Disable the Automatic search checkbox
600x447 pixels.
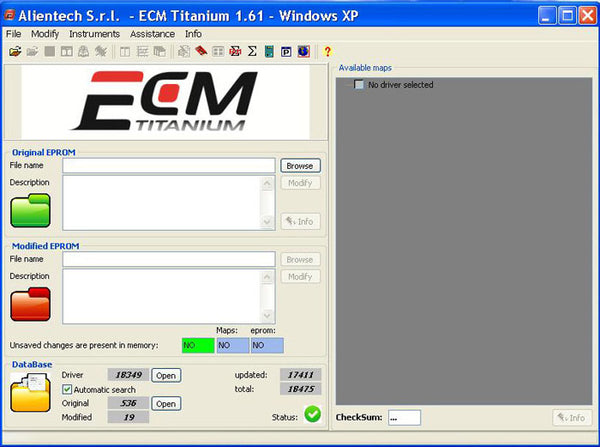tap(67, 389)
